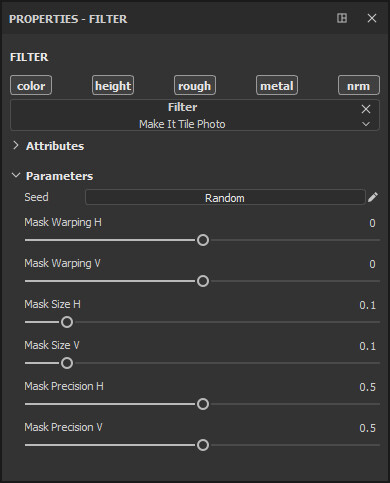
Task: Close the Properties - Filter panel
Action: [372, 18]
